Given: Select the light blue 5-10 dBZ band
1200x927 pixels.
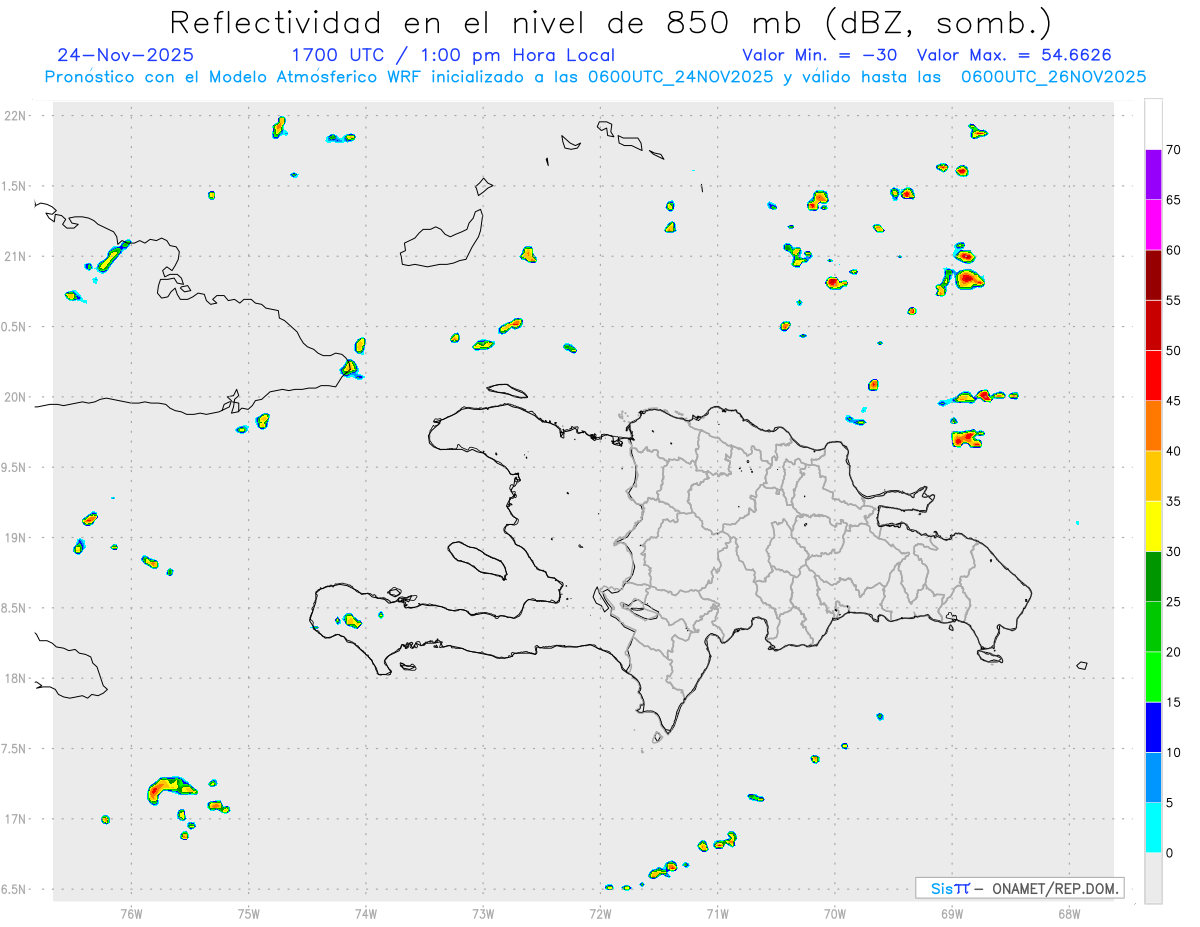Looking at the screenshot, I should [x=1153, y=778].
